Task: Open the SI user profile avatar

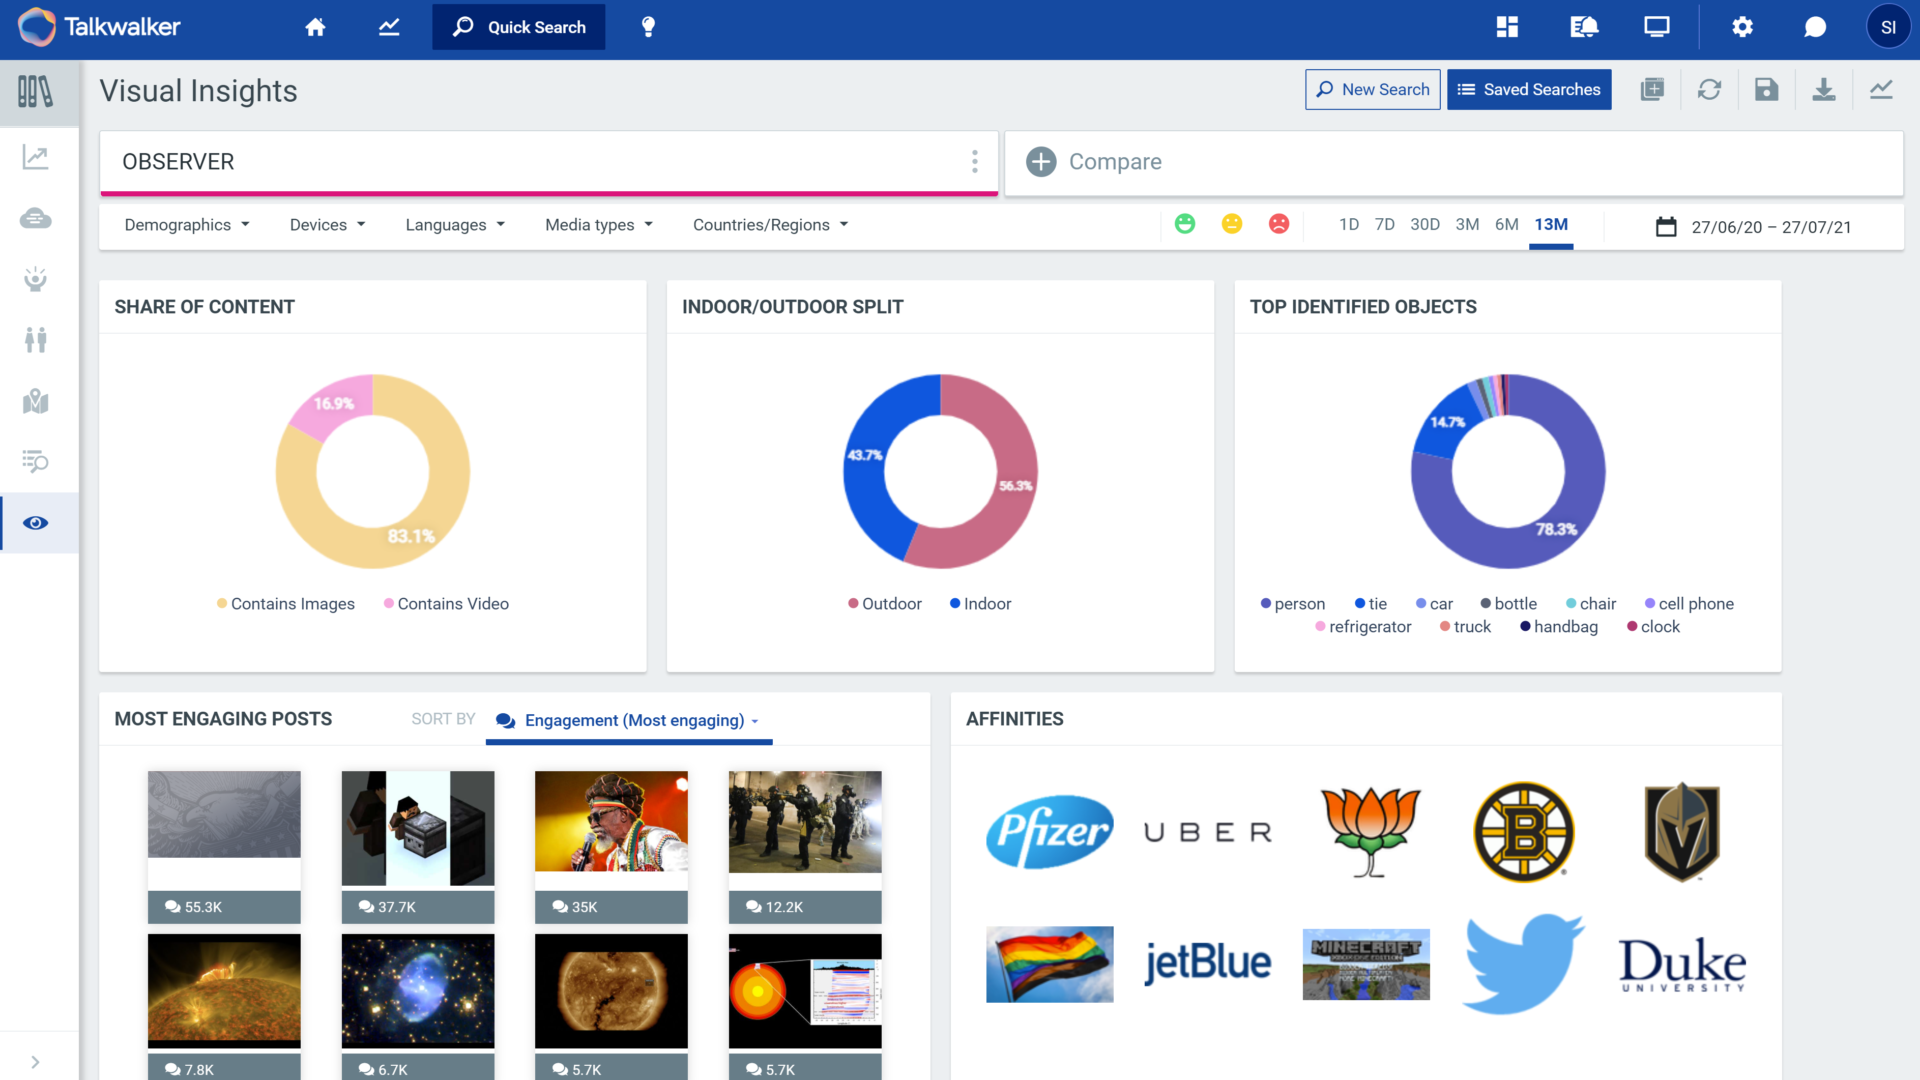Action: click(x=1888, y=27)
